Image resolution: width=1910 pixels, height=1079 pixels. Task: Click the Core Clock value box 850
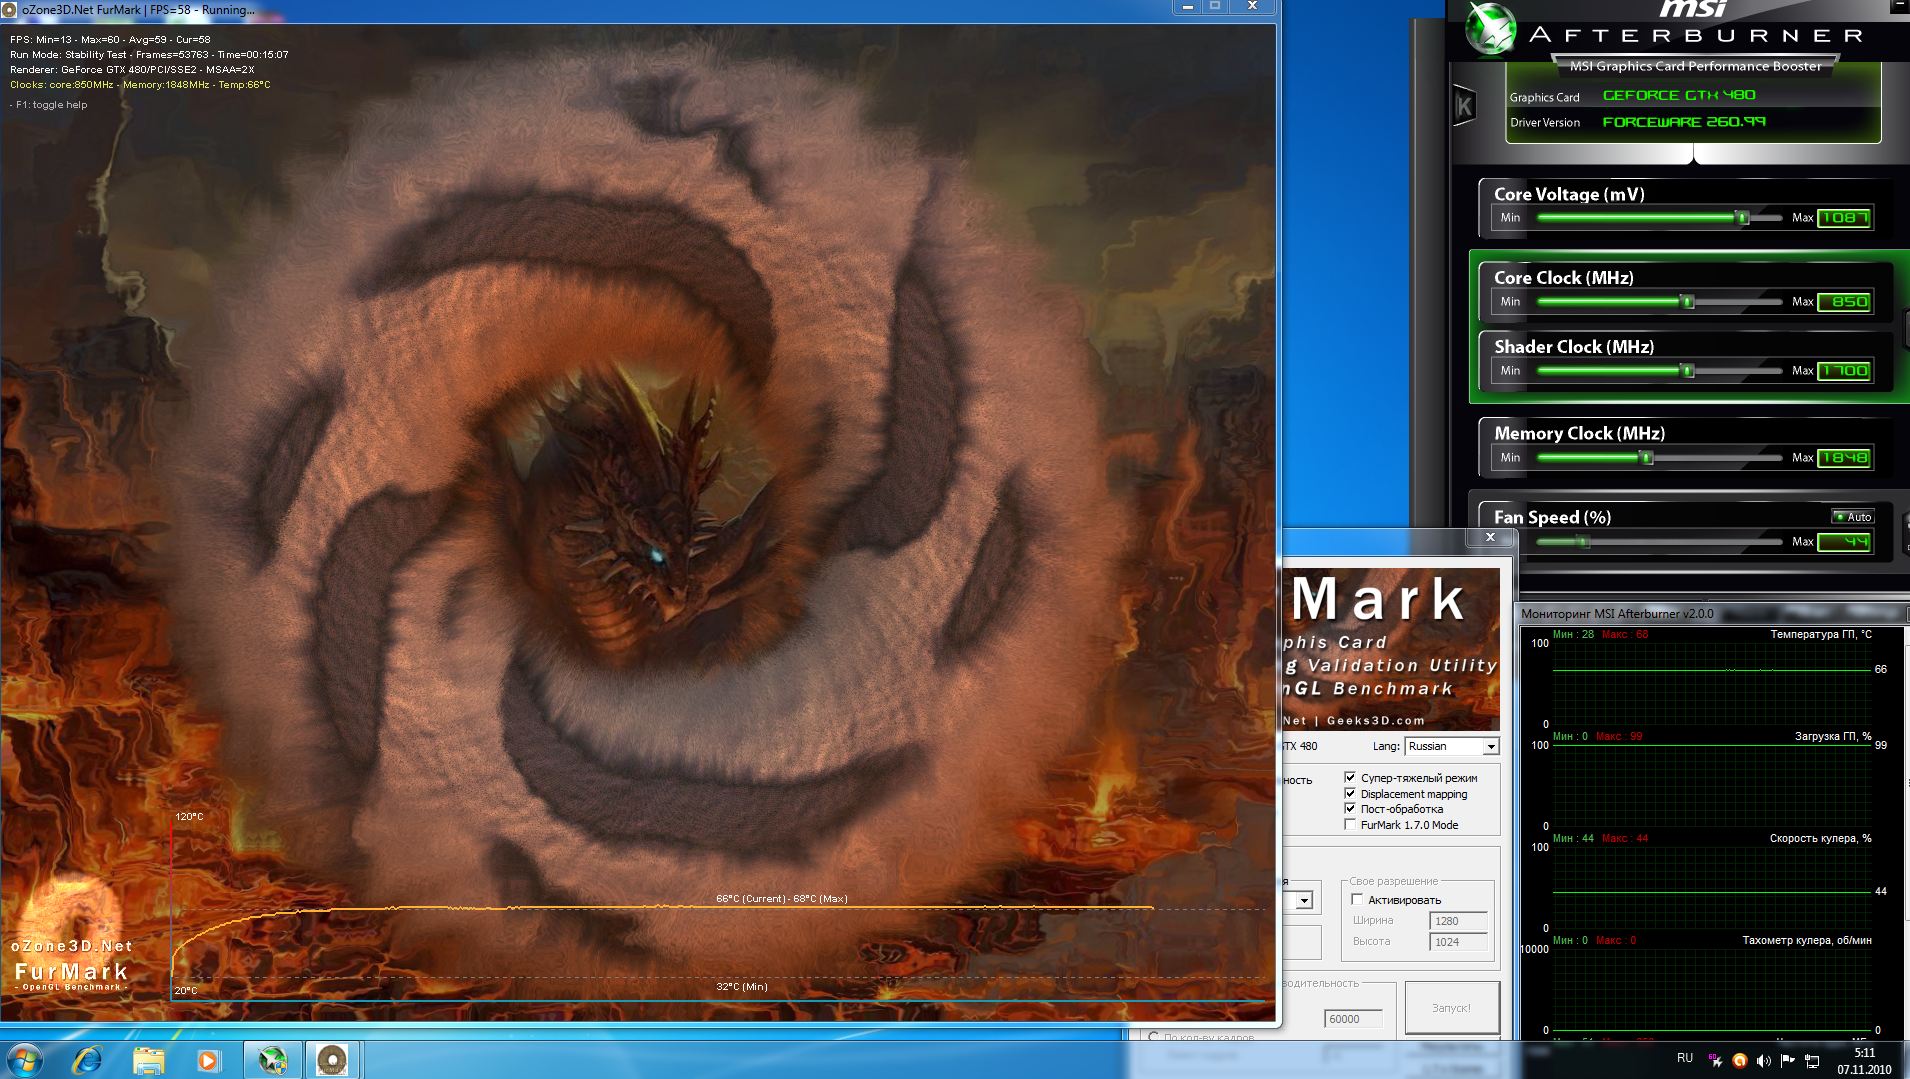(1844, 301)
